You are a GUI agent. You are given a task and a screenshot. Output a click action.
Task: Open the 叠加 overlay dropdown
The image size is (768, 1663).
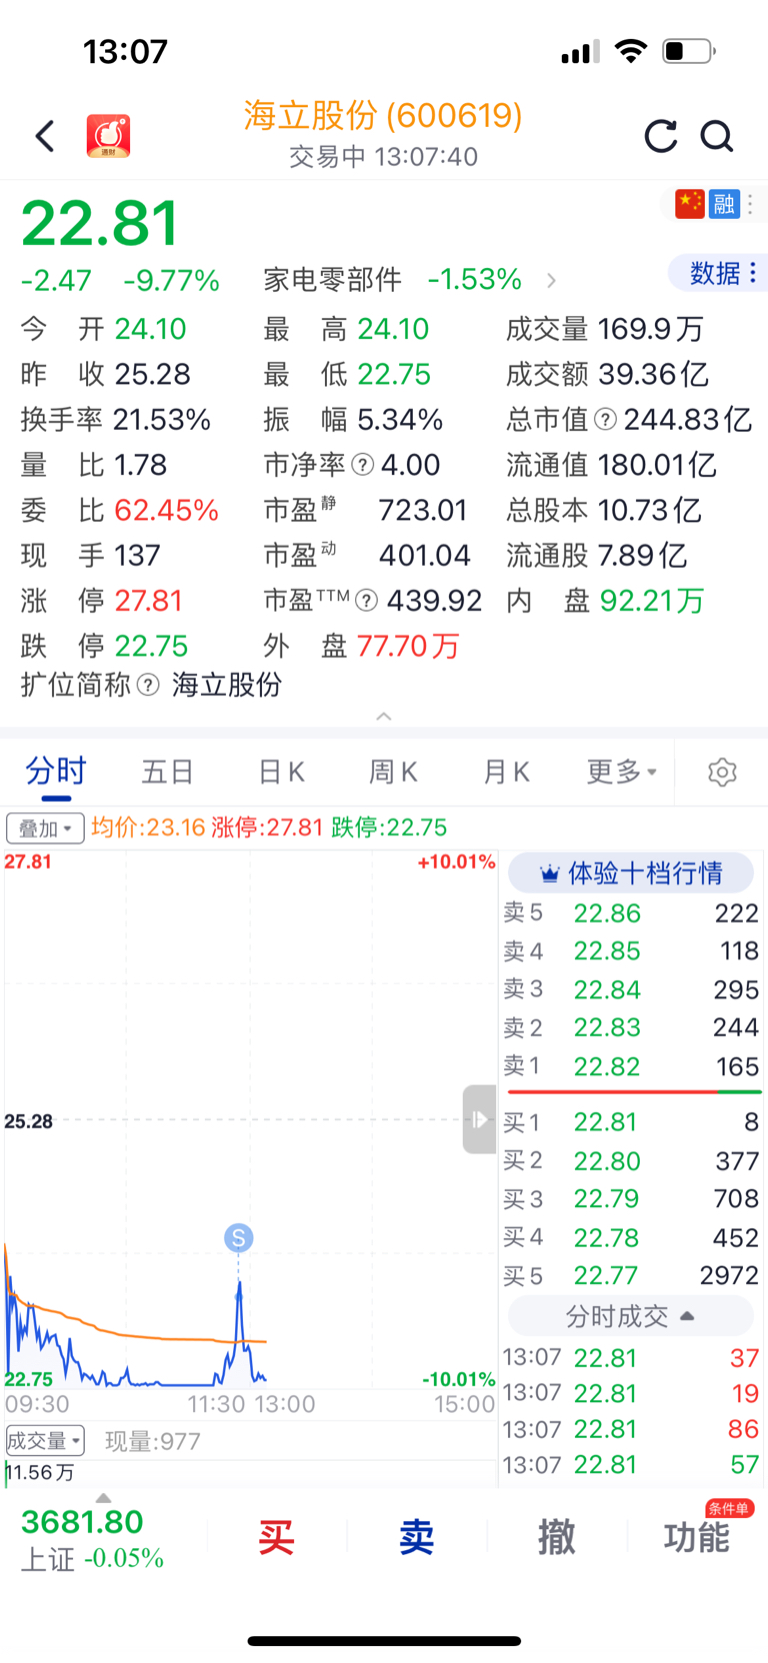[x=45, y=828]
